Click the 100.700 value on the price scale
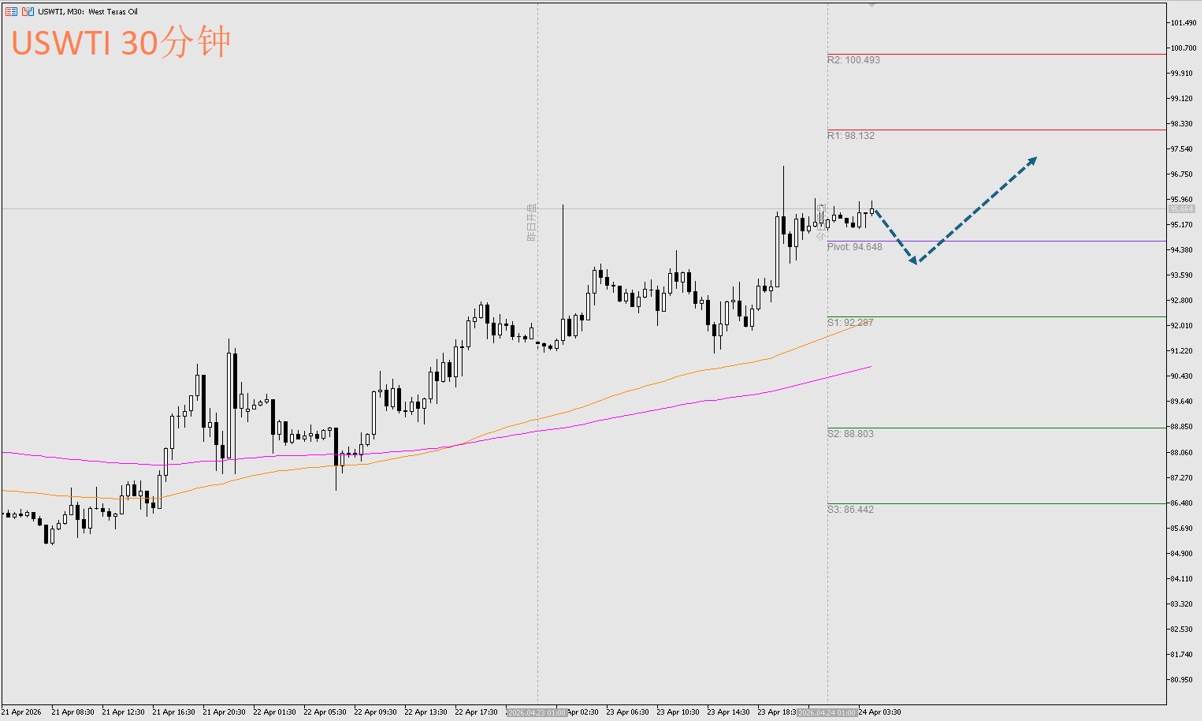The image size is (1202, 721). (1183, 47)
